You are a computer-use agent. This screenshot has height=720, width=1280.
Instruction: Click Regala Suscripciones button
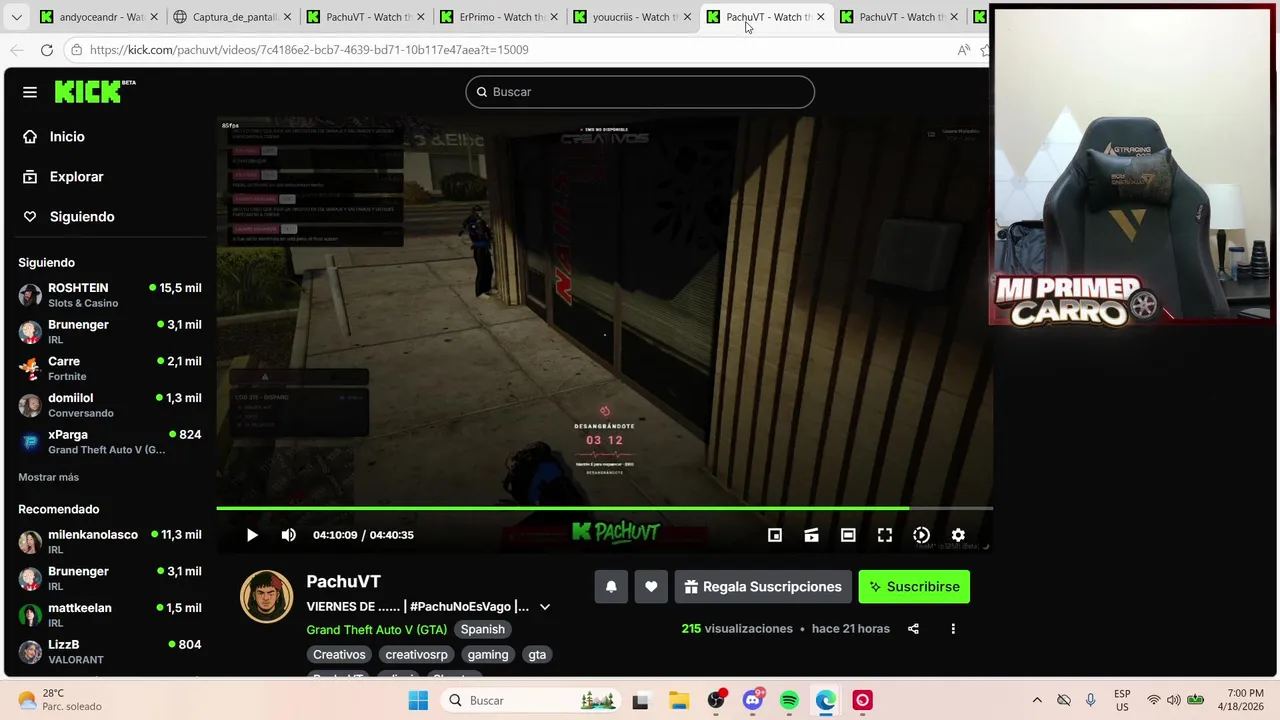(763, 587)
